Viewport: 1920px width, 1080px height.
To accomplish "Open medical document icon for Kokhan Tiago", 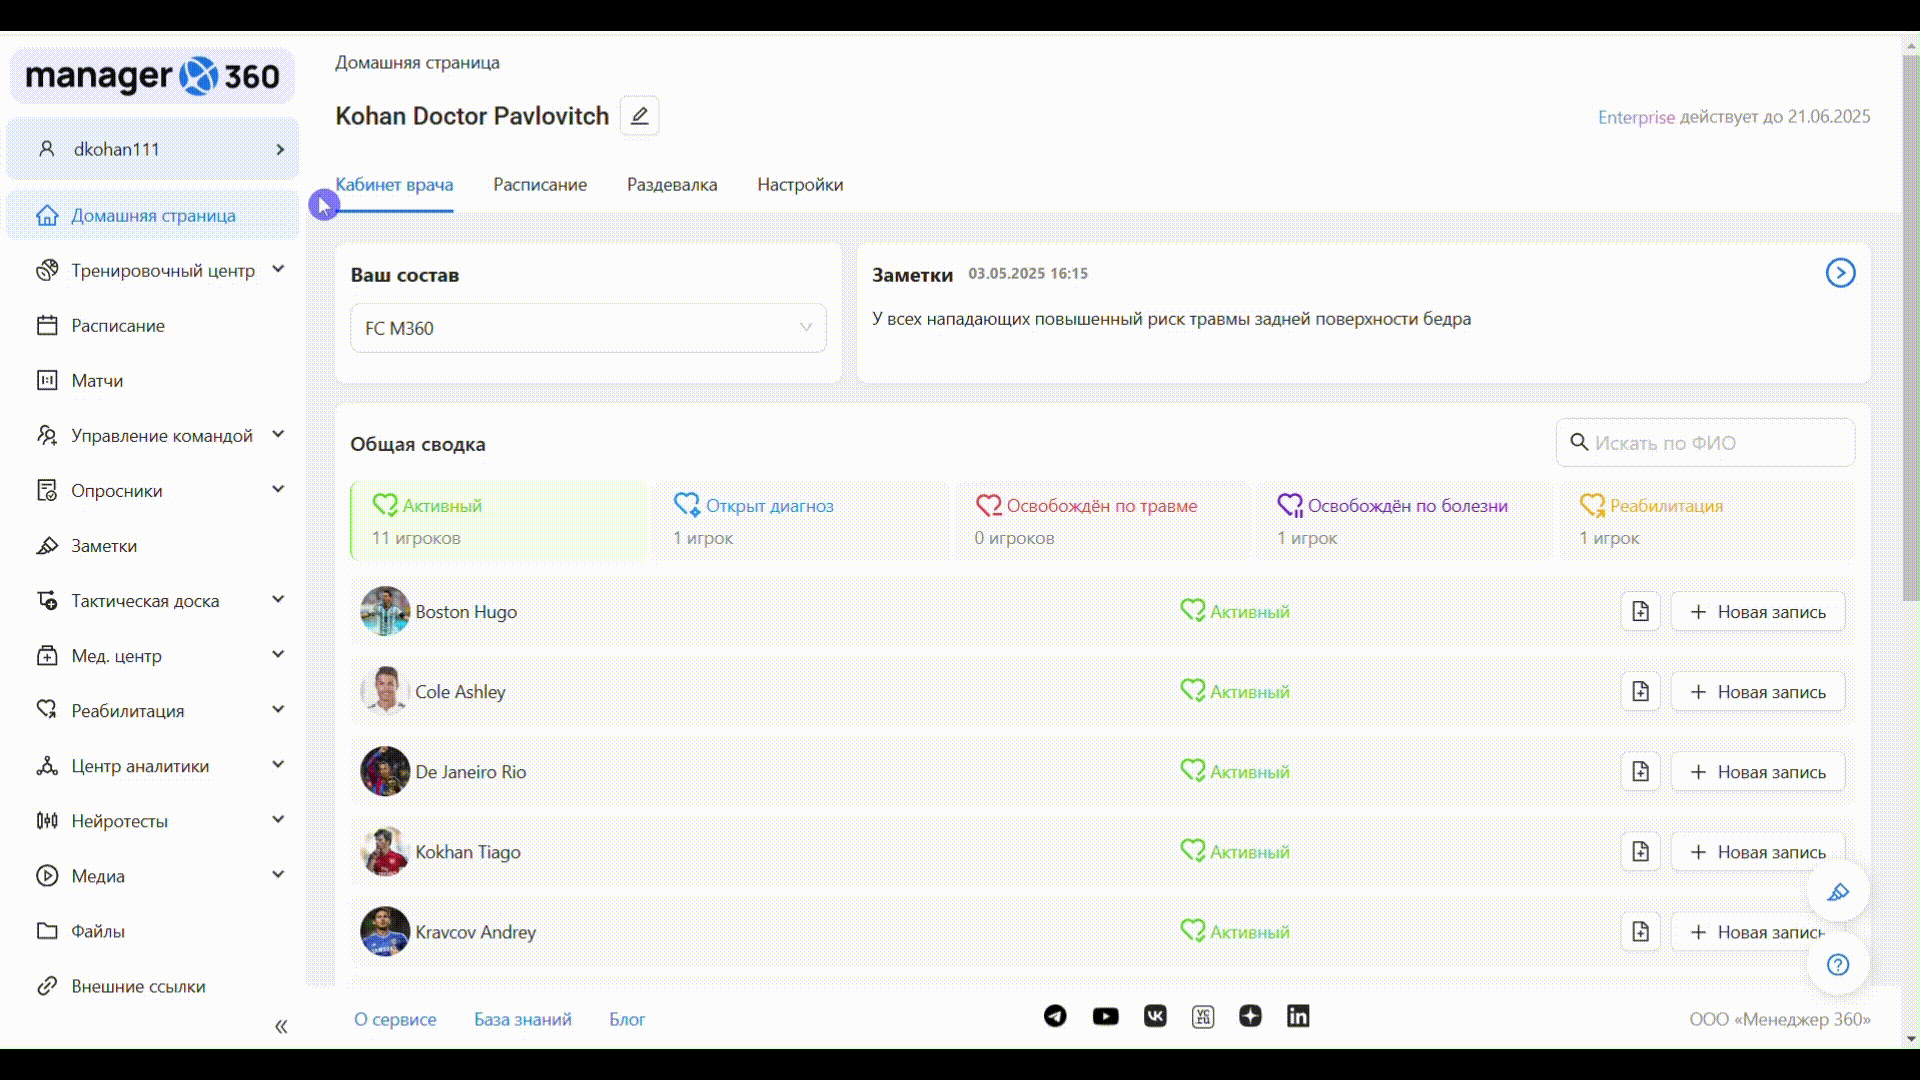I will click(1640, 851).
